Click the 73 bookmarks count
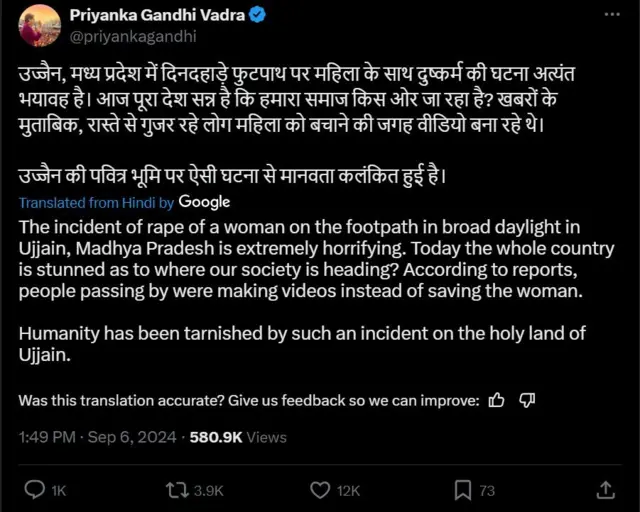This screenshot has height=512, width=640. point(487,490)
